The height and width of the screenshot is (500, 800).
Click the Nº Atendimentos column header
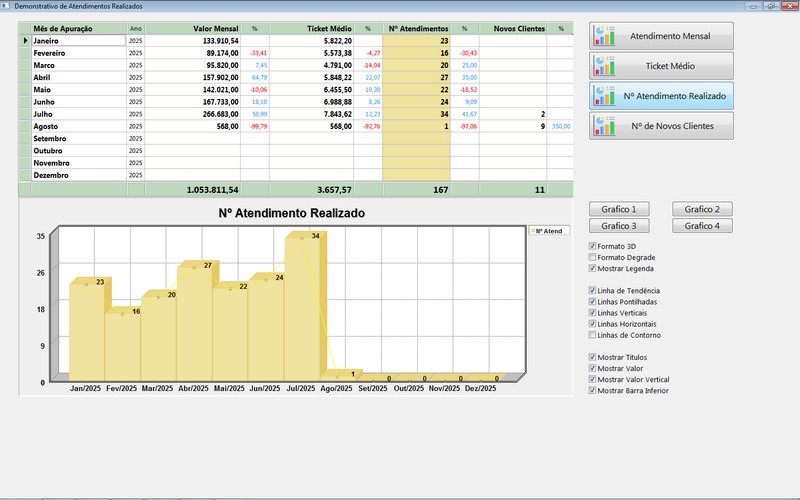[417, 29]
